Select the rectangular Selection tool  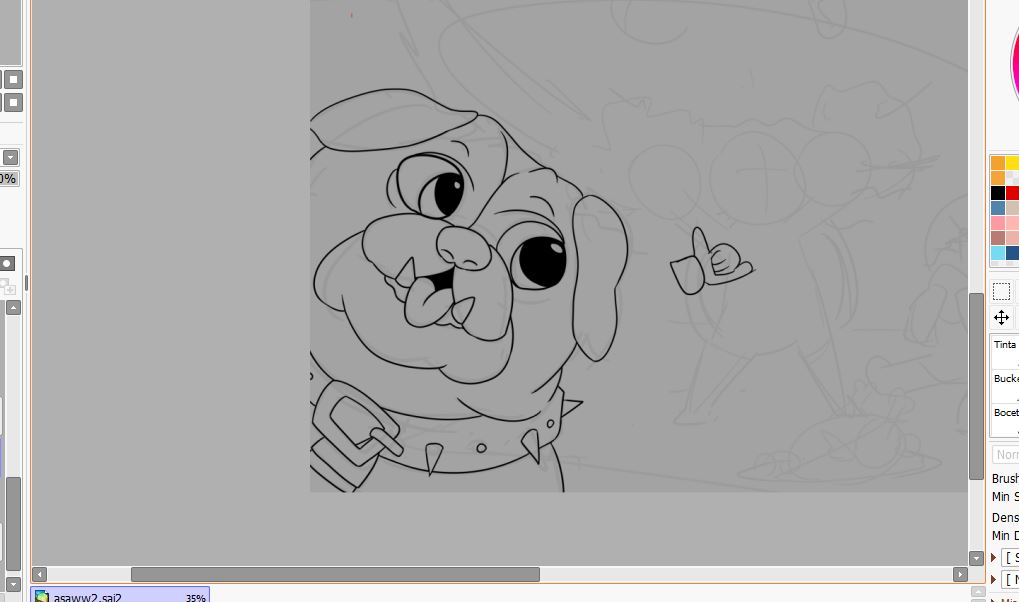pyautogui.click(x=1001, y=291)
